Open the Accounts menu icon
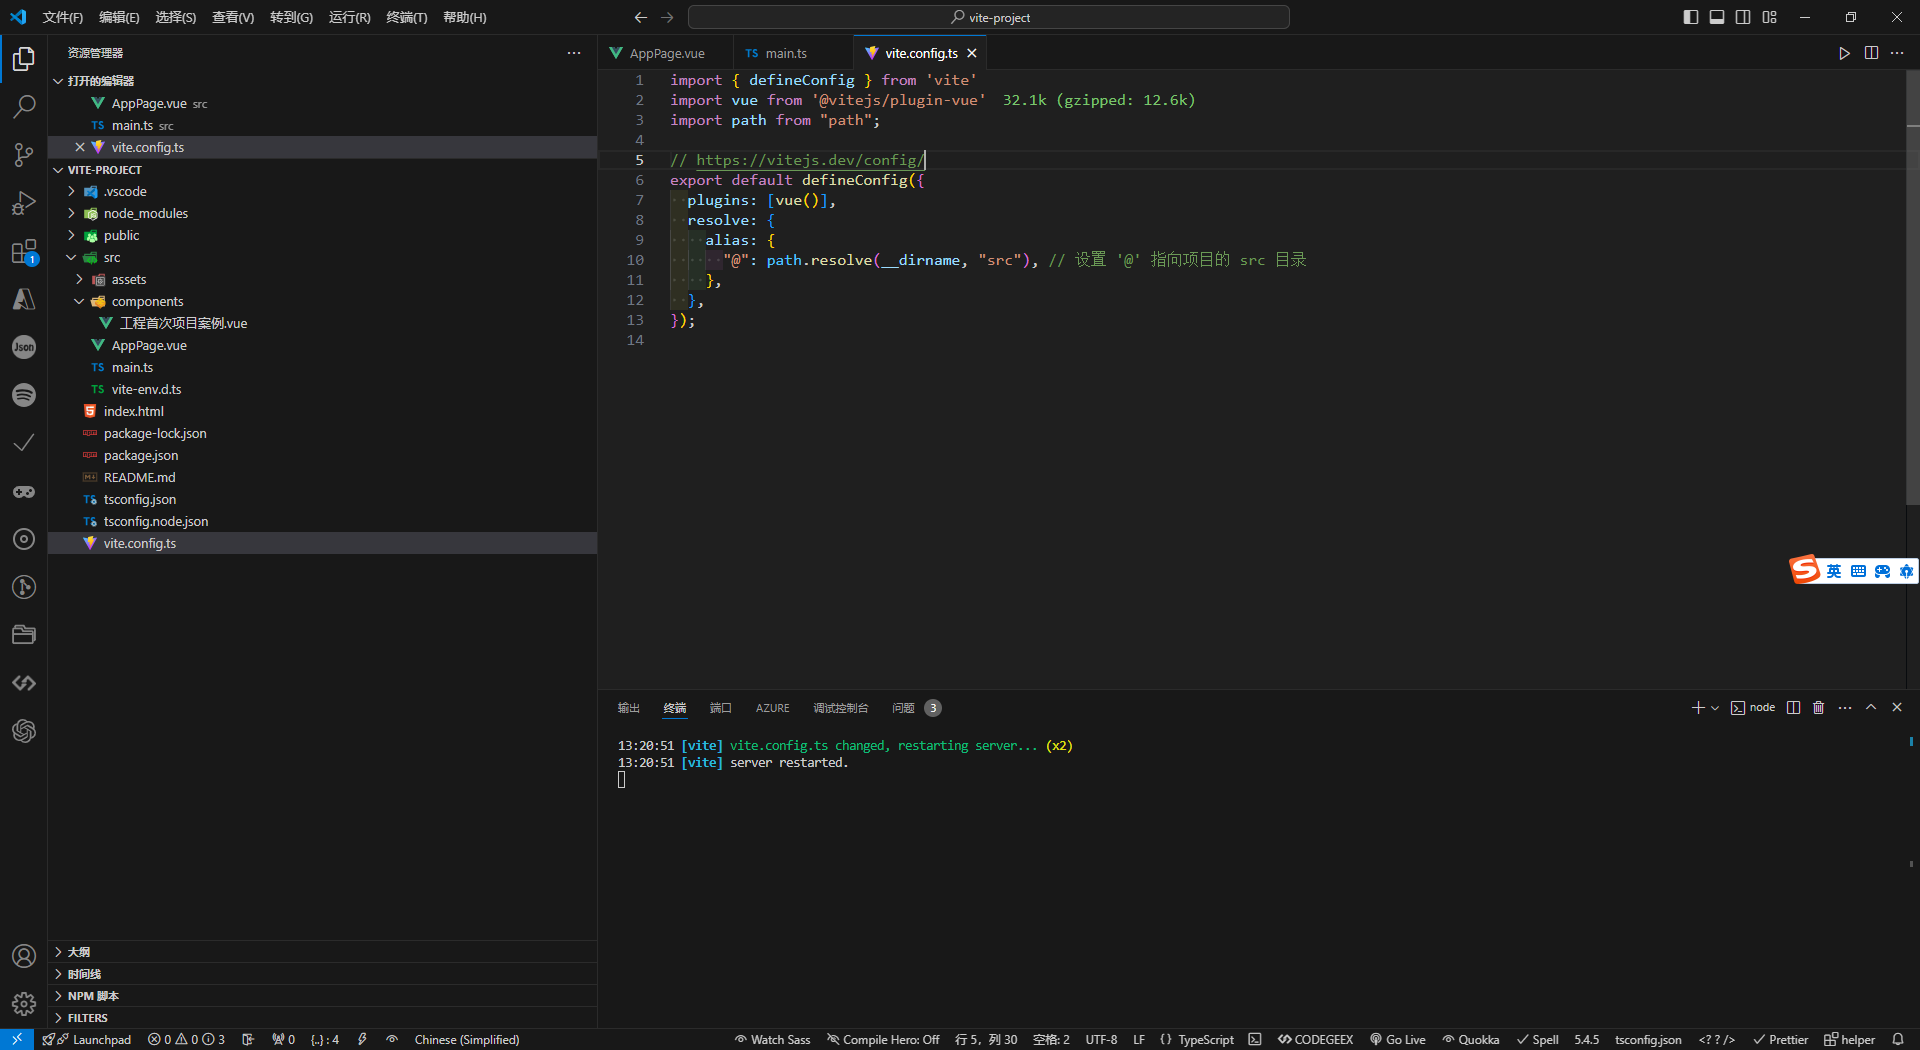 point(24,956)
